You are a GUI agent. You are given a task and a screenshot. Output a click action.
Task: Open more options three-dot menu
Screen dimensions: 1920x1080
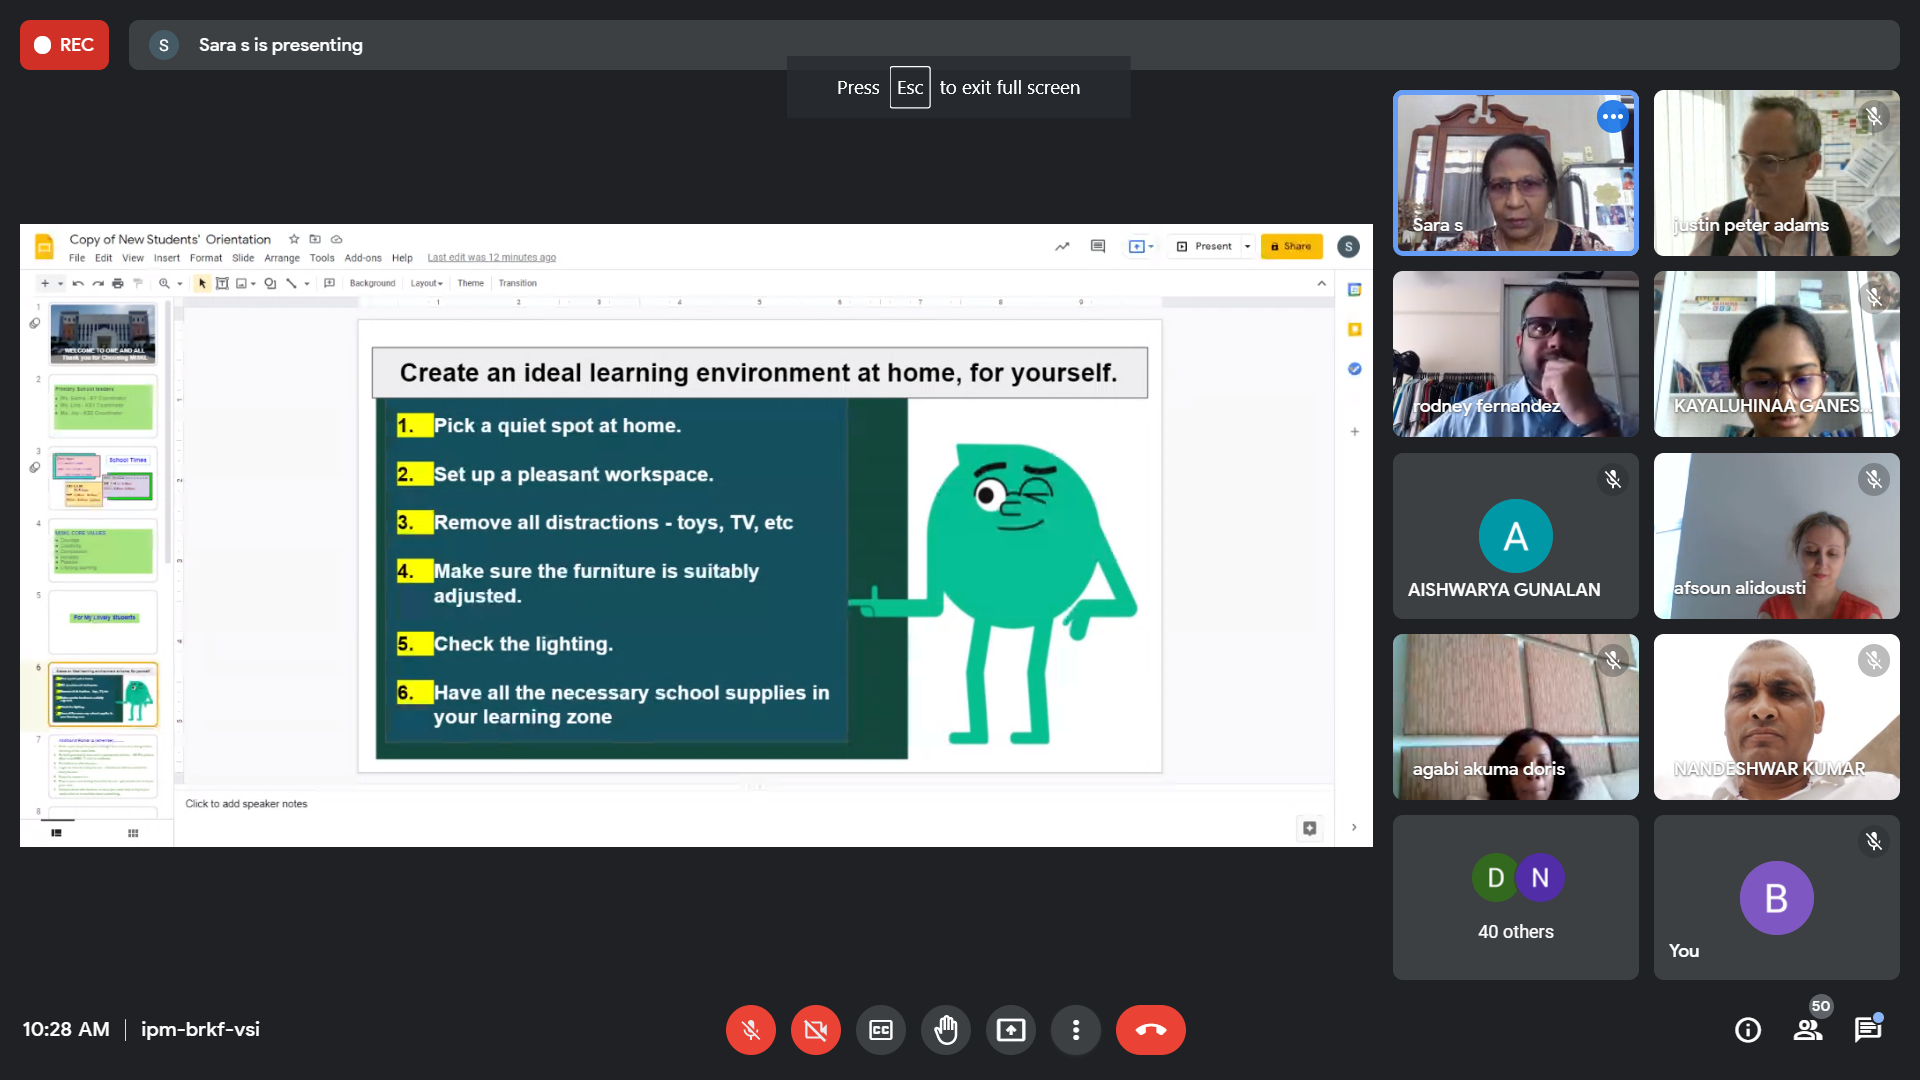[1076, 1030]
